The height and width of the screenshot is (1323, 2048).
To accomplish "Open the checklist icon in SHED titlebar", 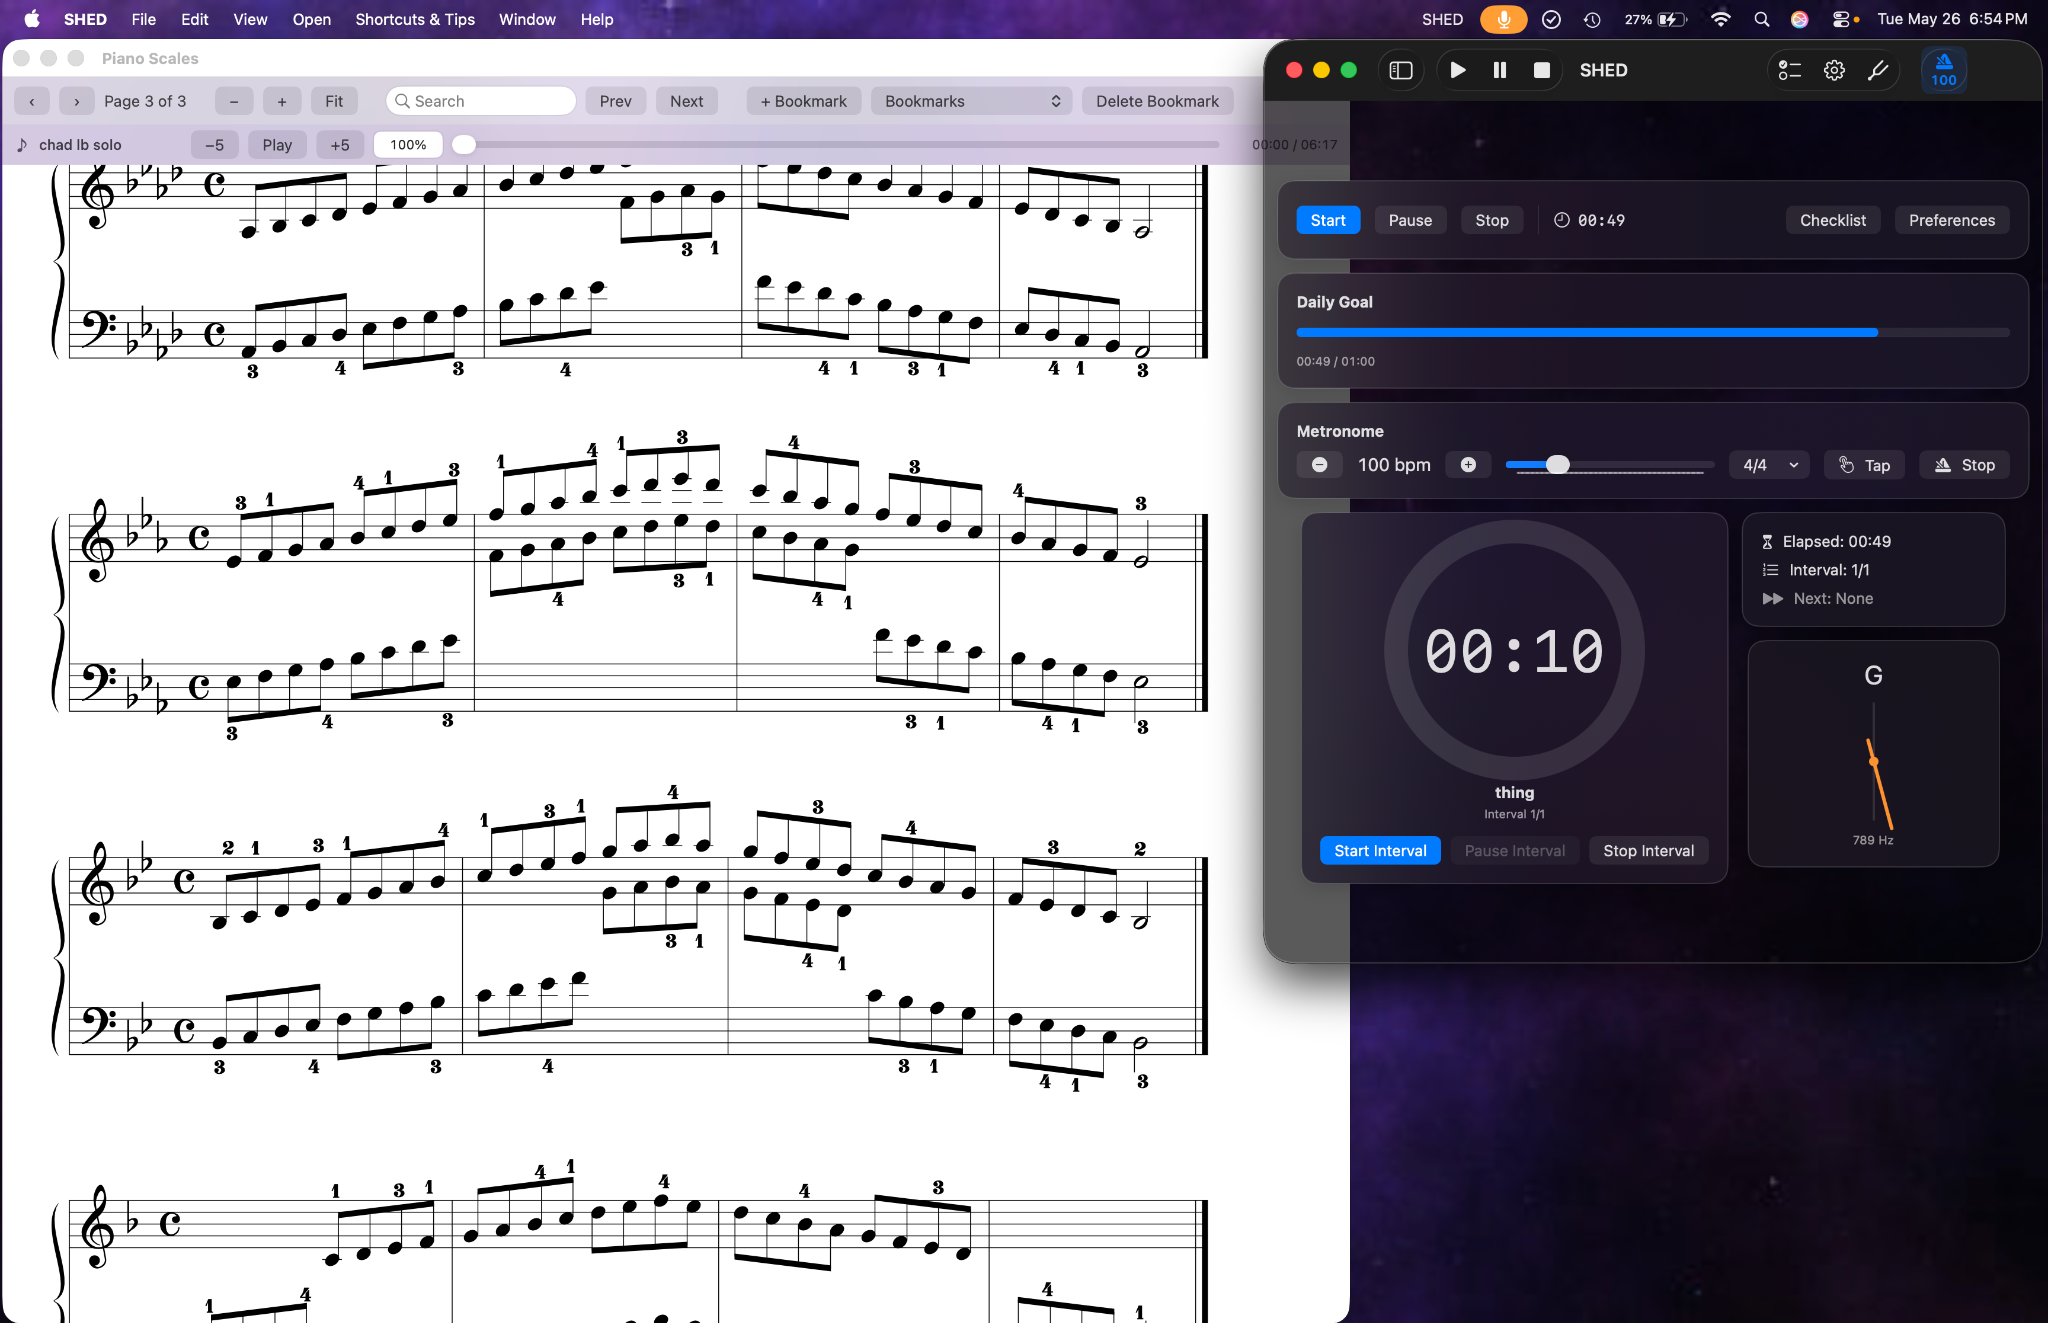I will pos(1790,70).
